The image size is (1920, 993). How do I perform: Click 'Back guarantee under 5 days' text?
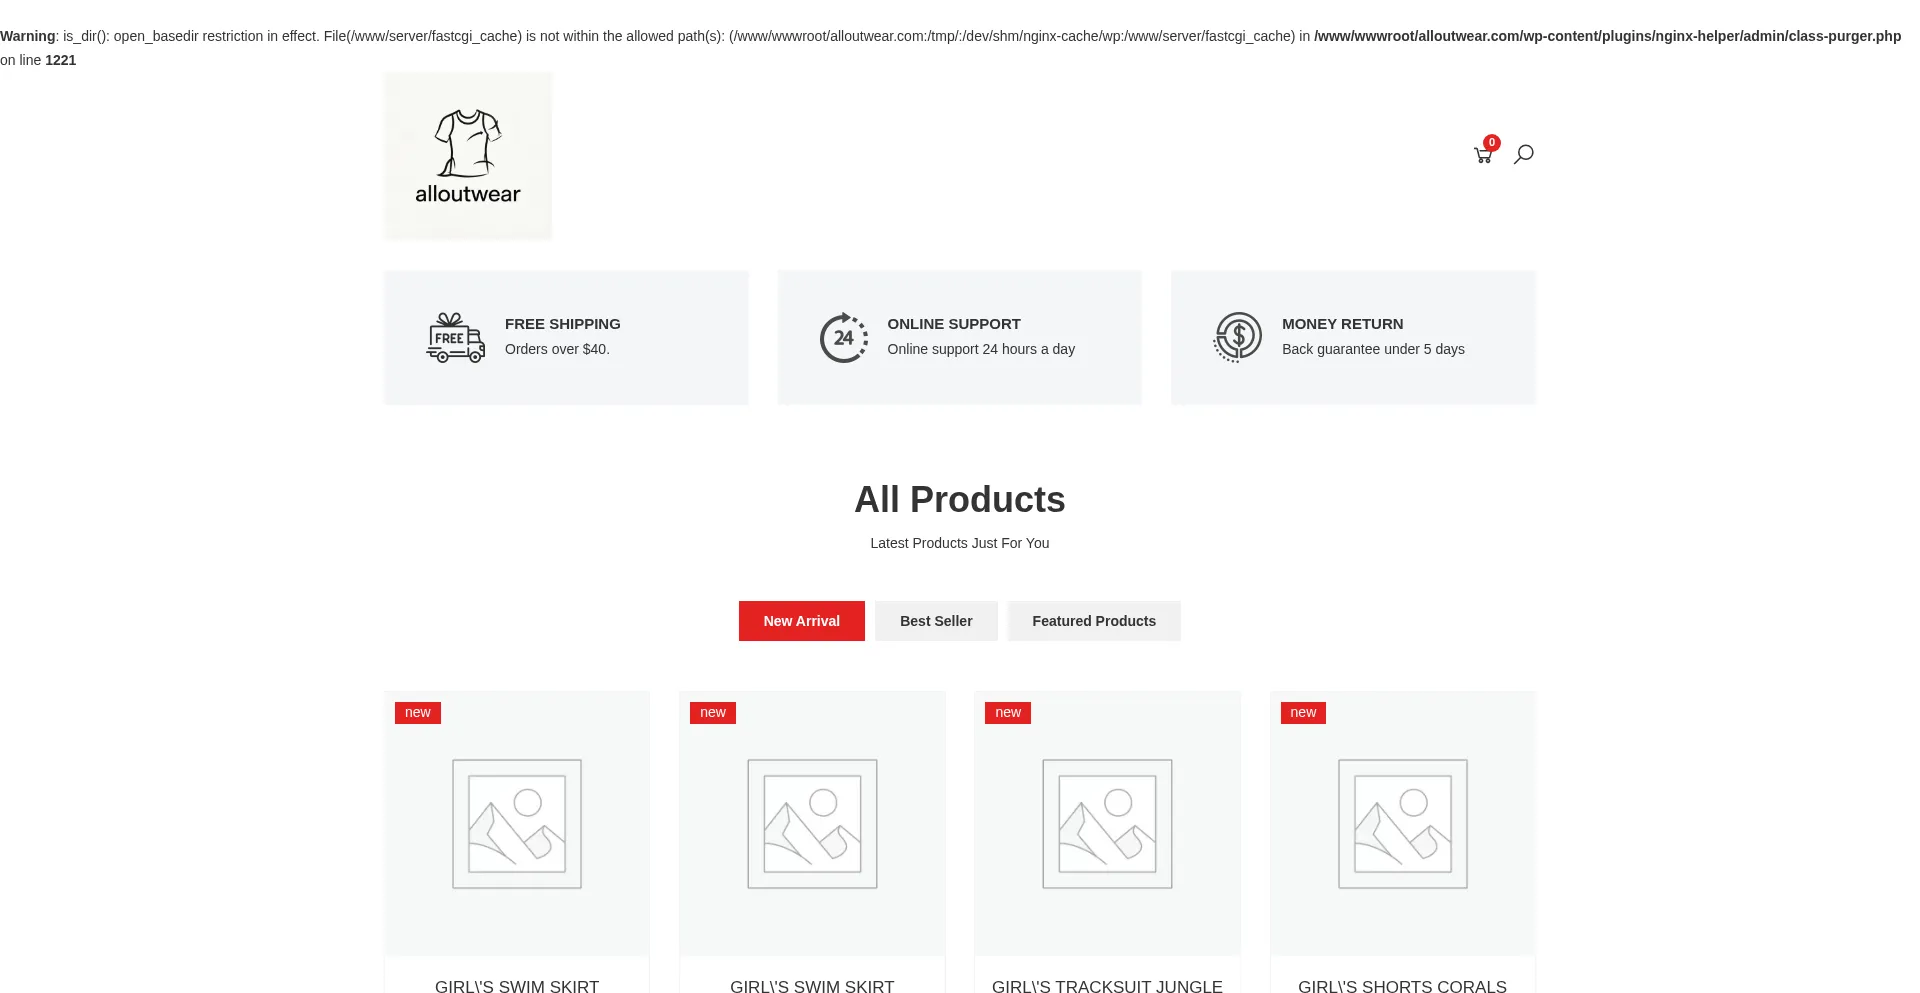[1373, 349]
